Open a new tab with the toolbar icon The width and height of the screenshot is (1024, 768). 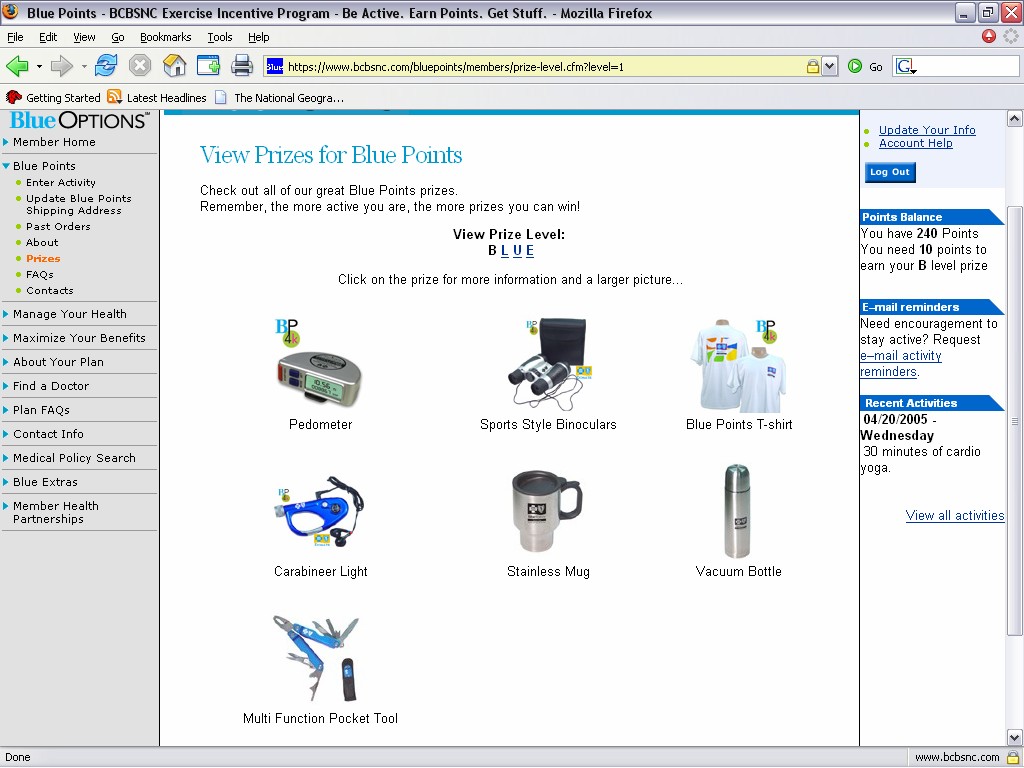pos(208,66)
